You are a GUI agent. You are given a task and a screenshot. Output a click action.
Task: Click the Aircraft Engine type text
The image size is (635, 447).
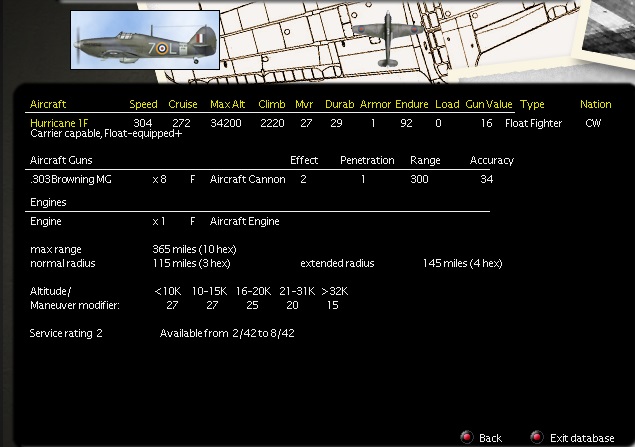tap(245, 221)
